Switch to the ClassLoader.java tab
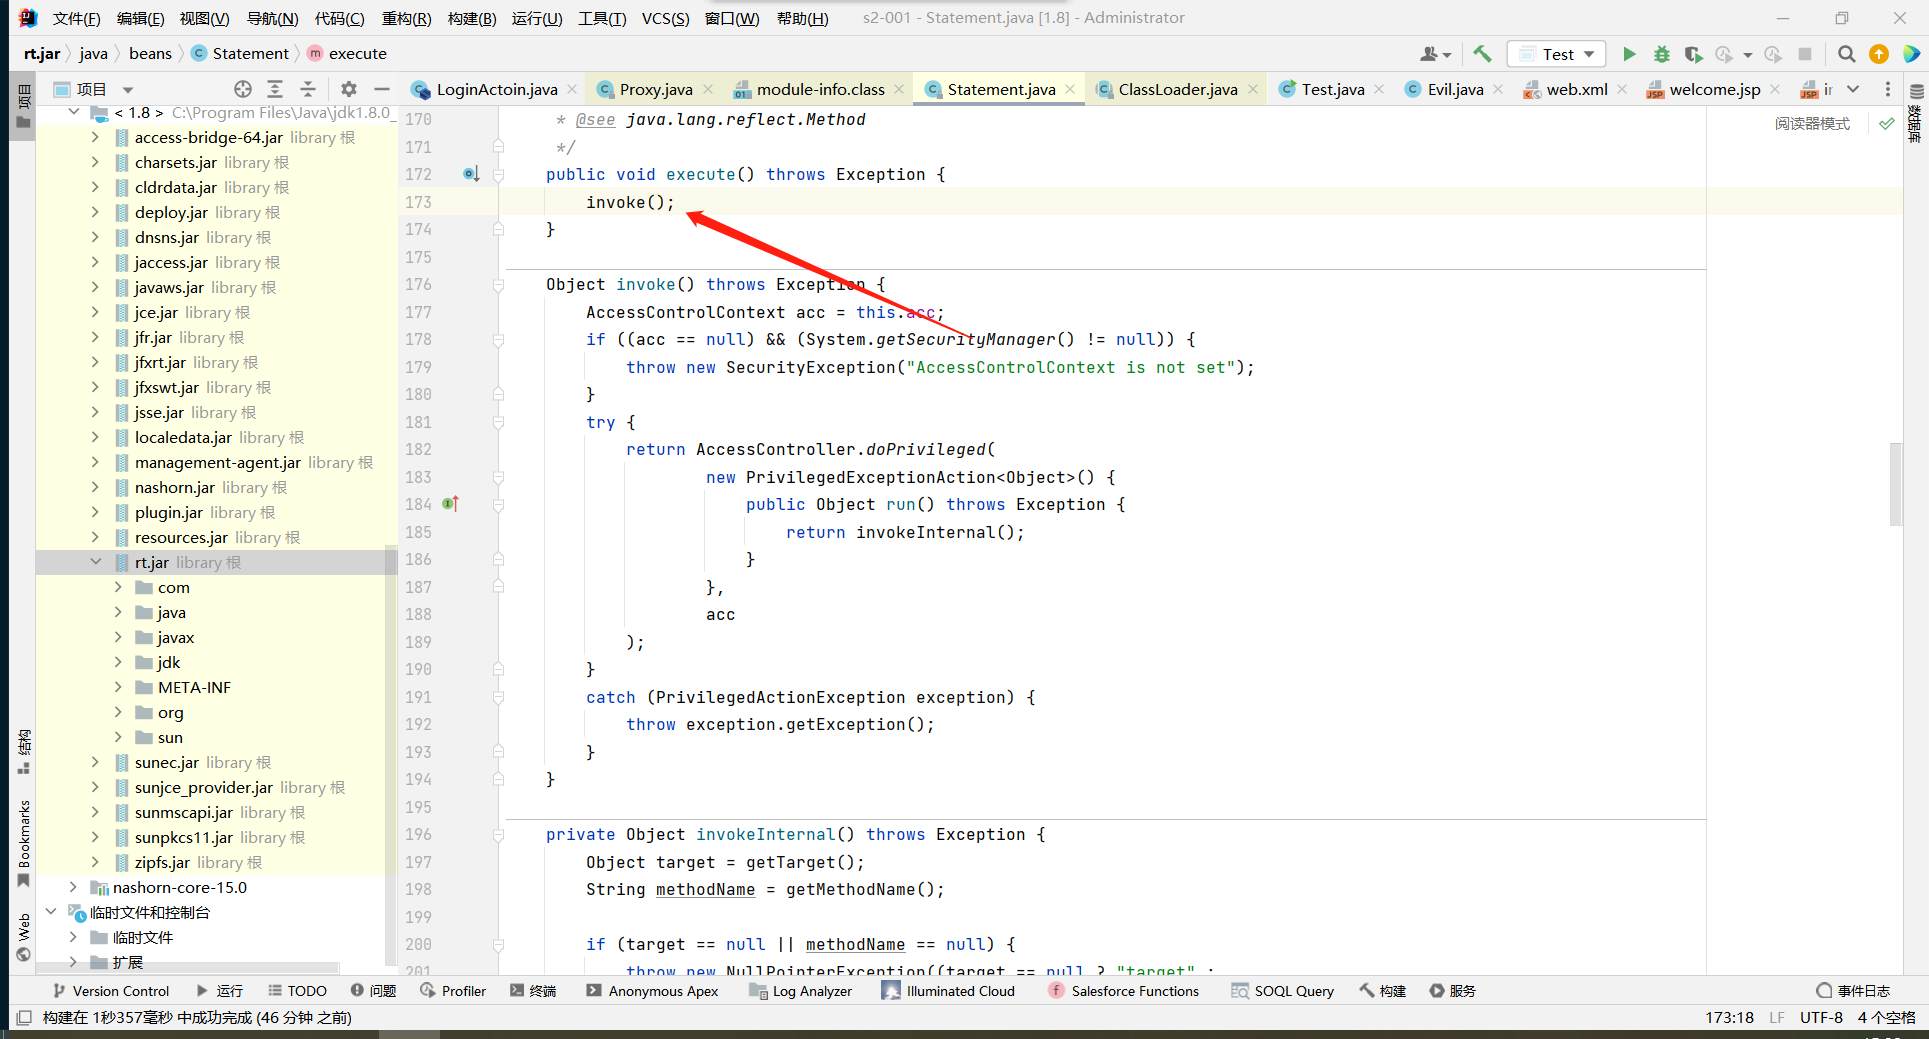This screenshot has width=1929, height=1039. (x=1177, y=89)
